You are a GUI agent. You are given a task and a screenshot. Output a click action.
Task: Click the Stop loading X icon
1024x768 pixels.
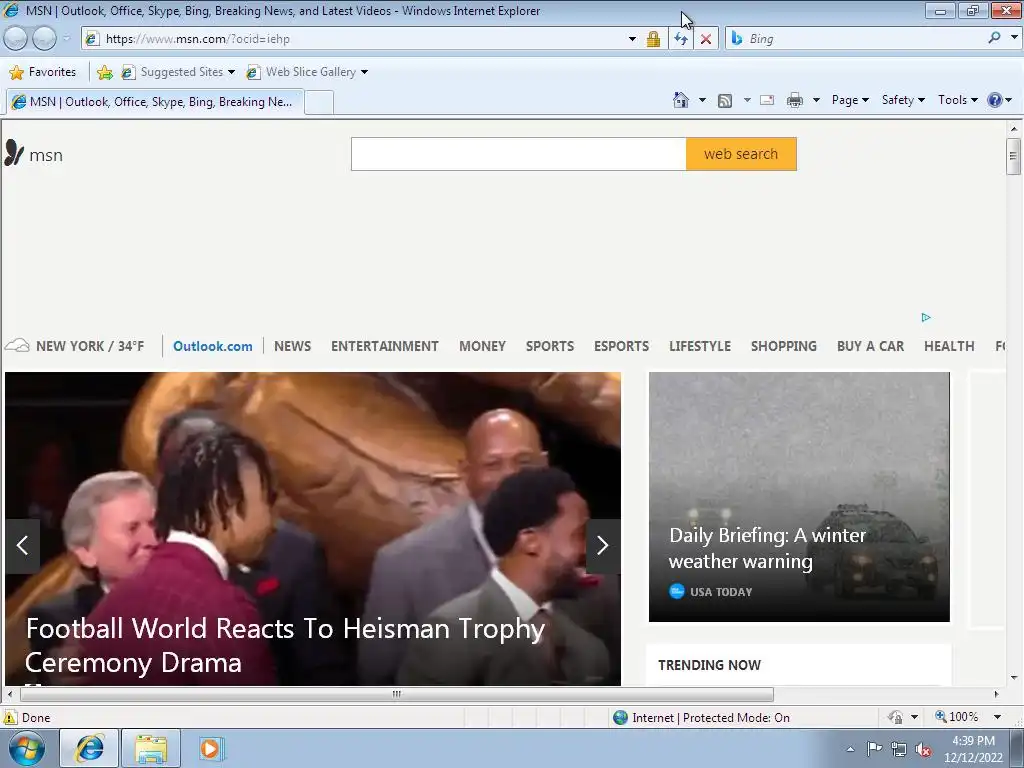pyautogui.click(x=705, y=39)
